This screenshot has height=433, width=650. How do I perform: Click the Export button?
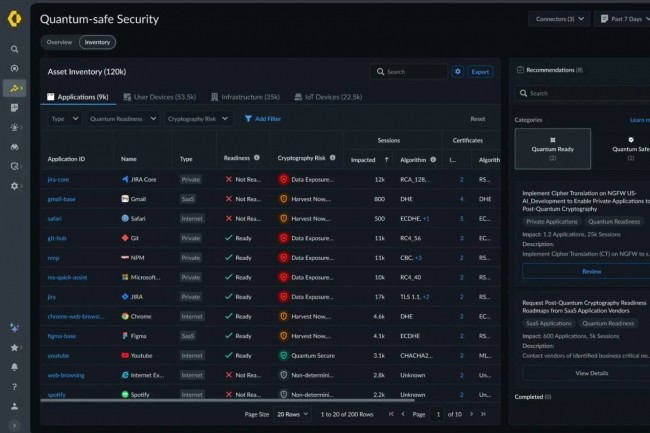pos(481,72)
